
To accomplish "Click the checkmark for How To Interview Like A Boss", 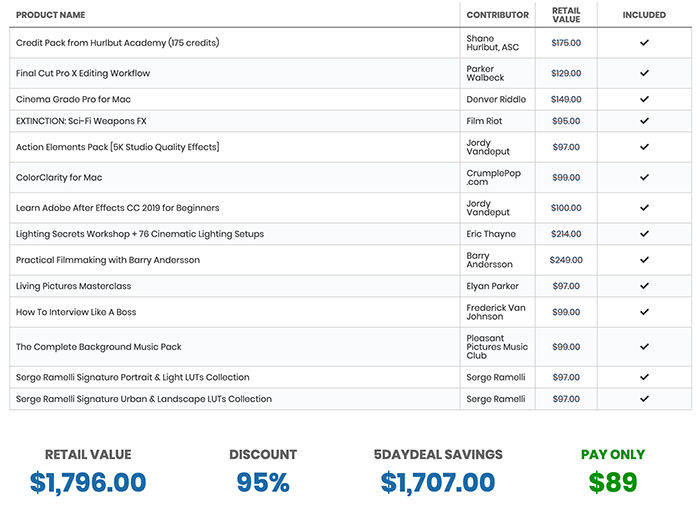I will 644,312.
